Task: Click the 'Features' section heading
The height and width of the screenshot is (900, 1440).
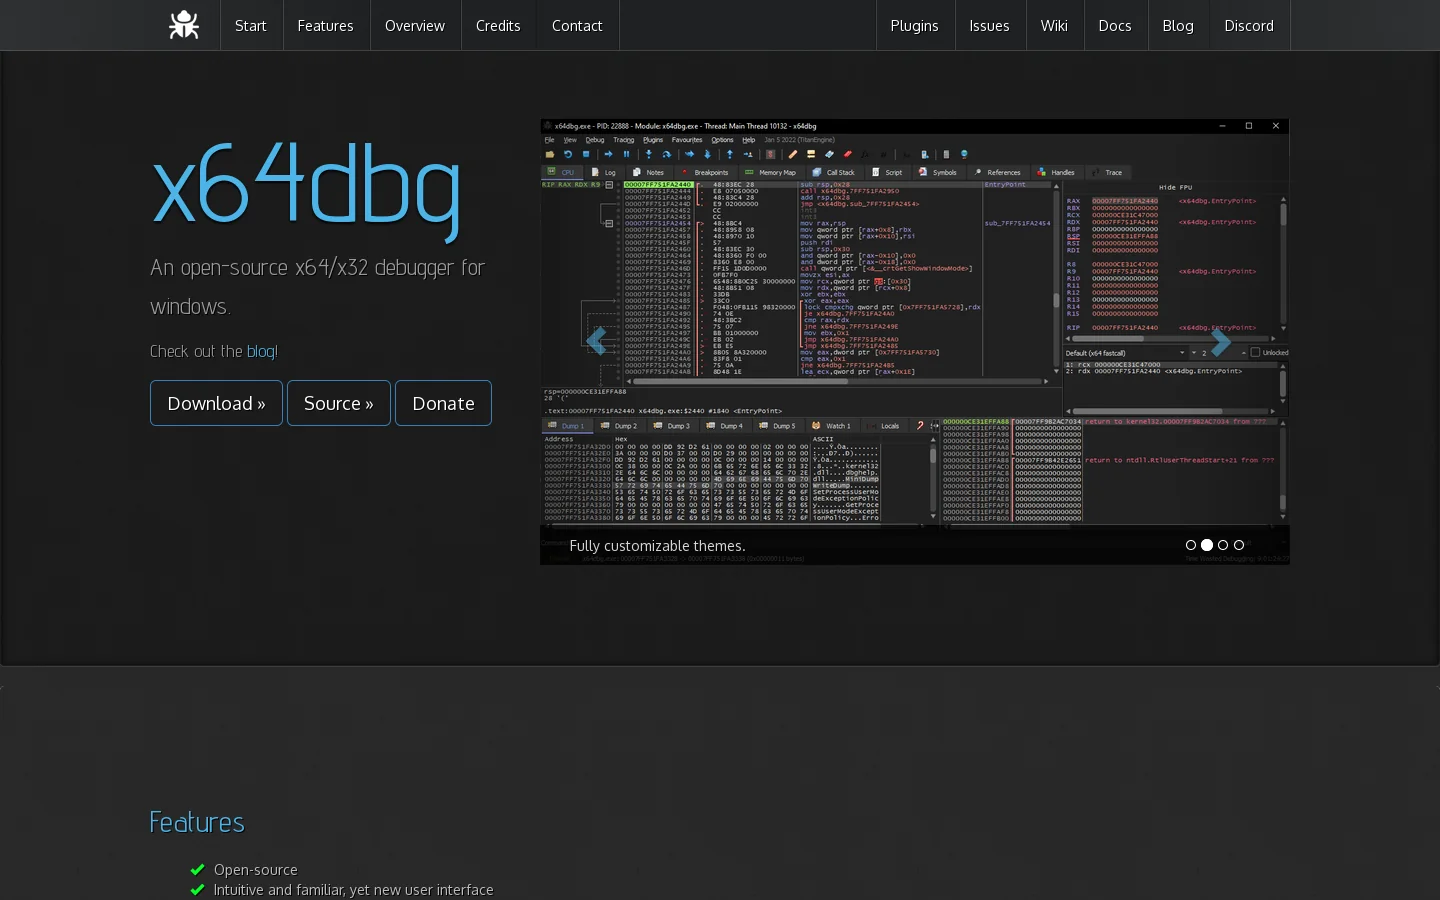Action: click(197, 822)
